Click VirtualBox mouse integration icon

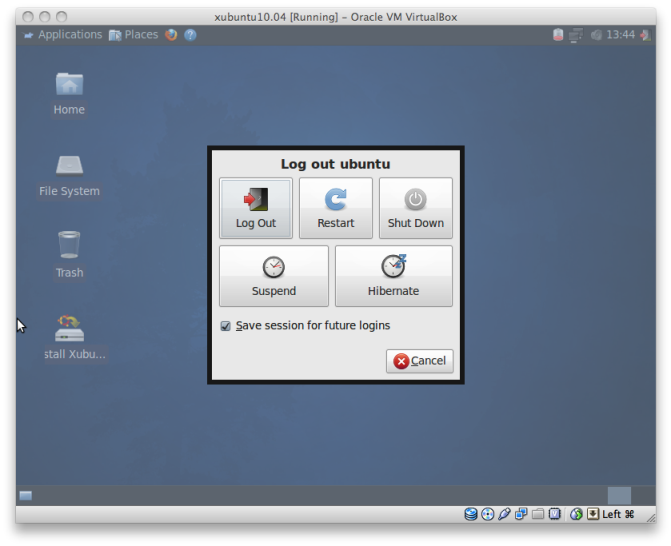pos(576,514)
